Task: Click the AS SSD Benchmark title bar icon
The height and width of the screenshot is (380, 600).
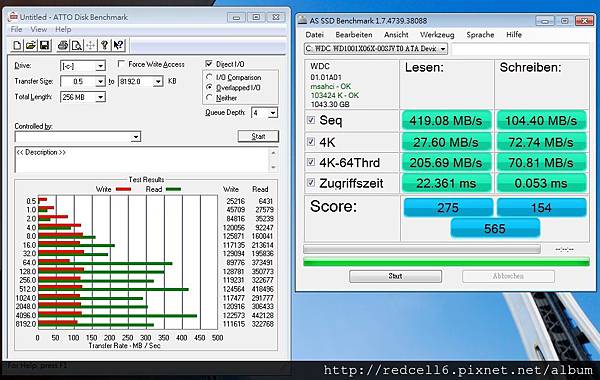Action: (x=302, y=20)
